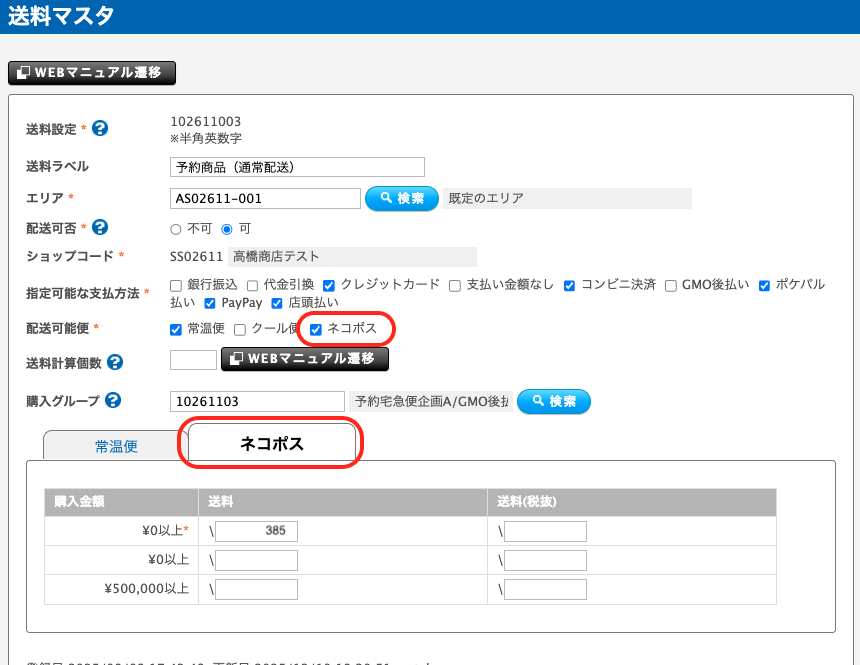
Task: Click help icon beside 配送可否 label
Action: pos(100,228)
